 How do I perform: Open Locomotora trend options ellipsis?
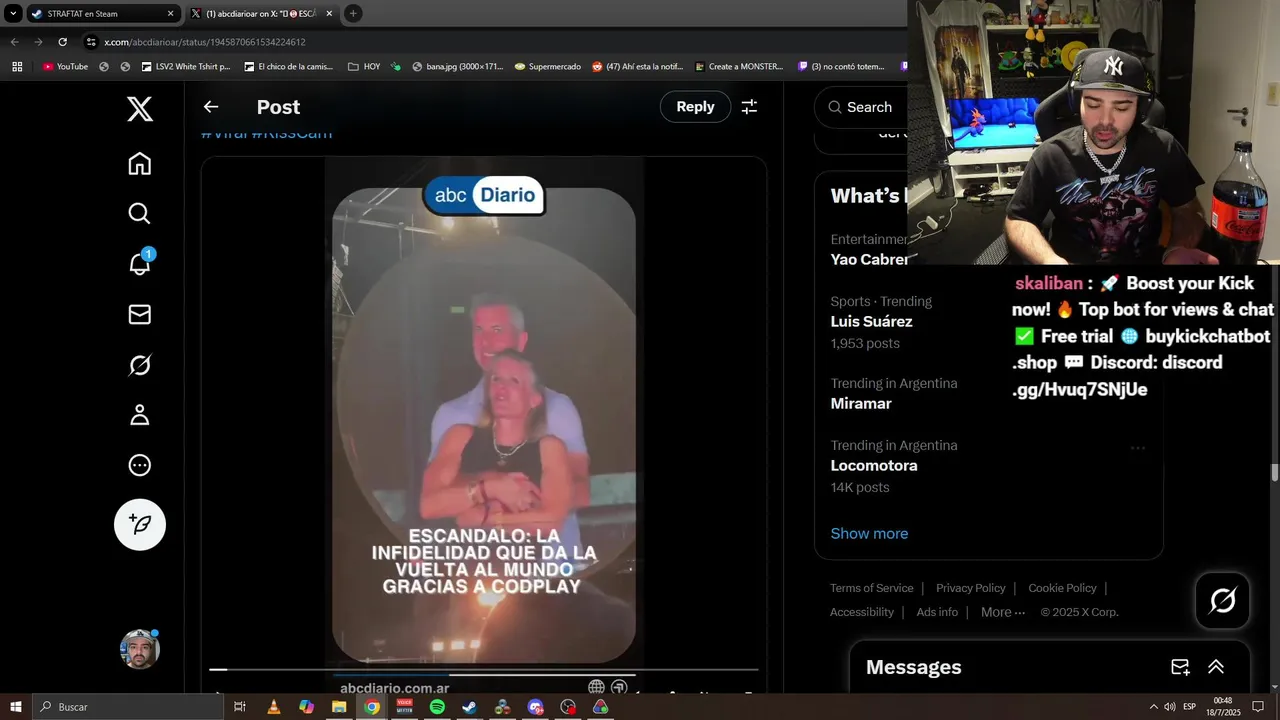click(1138, 448)
